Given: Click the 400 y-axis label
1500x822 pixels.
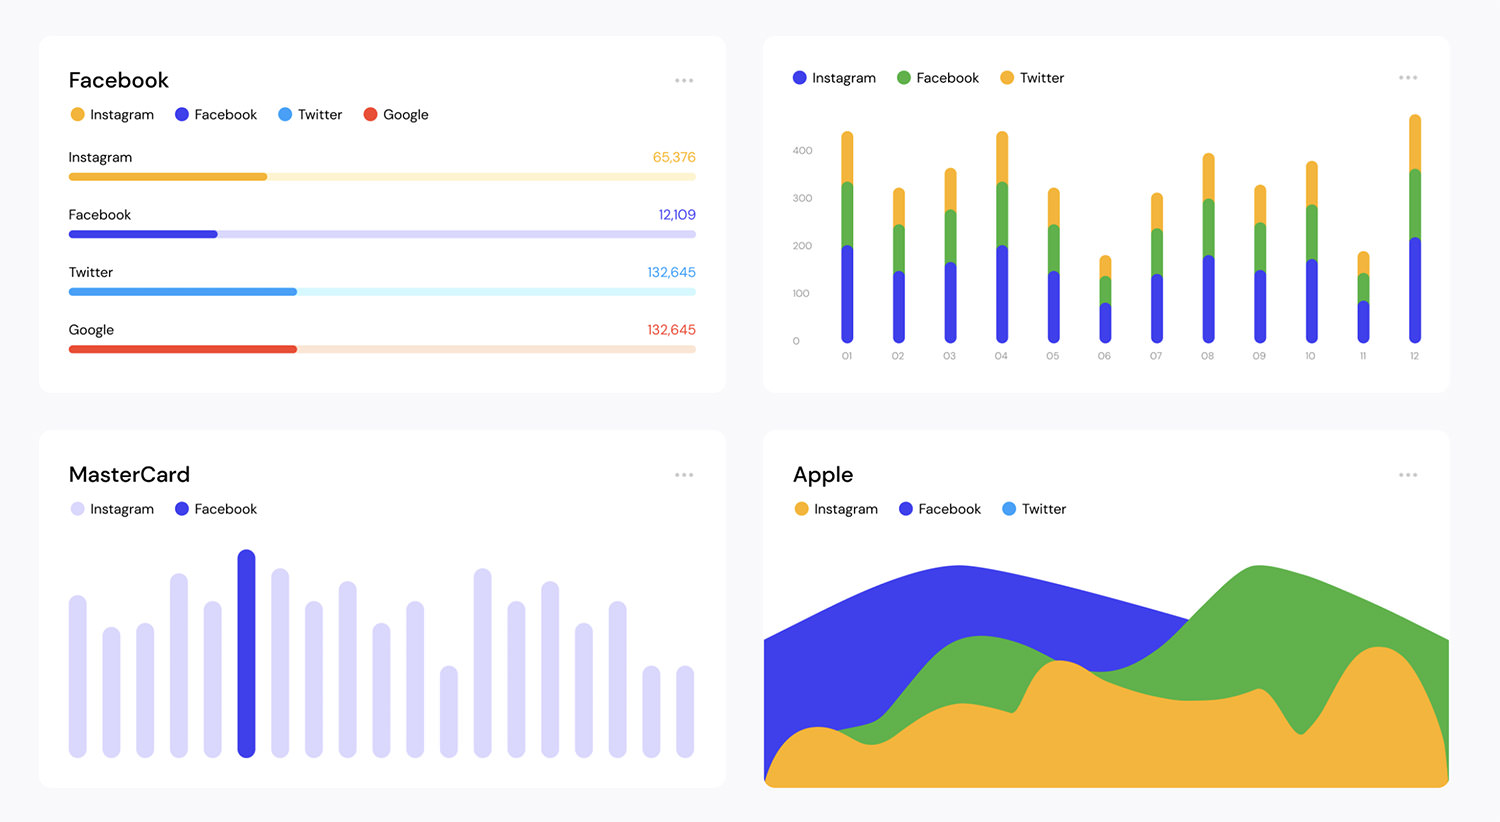Looking at the screenshot, I should pyautogui.click(x=802, y=151).
